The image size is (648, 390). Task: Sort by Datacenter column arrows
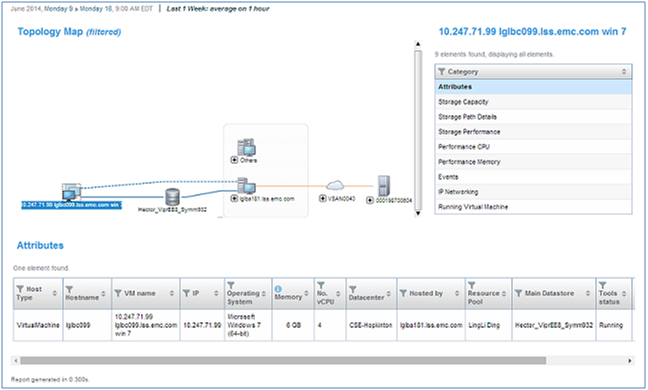pos(388,293)
